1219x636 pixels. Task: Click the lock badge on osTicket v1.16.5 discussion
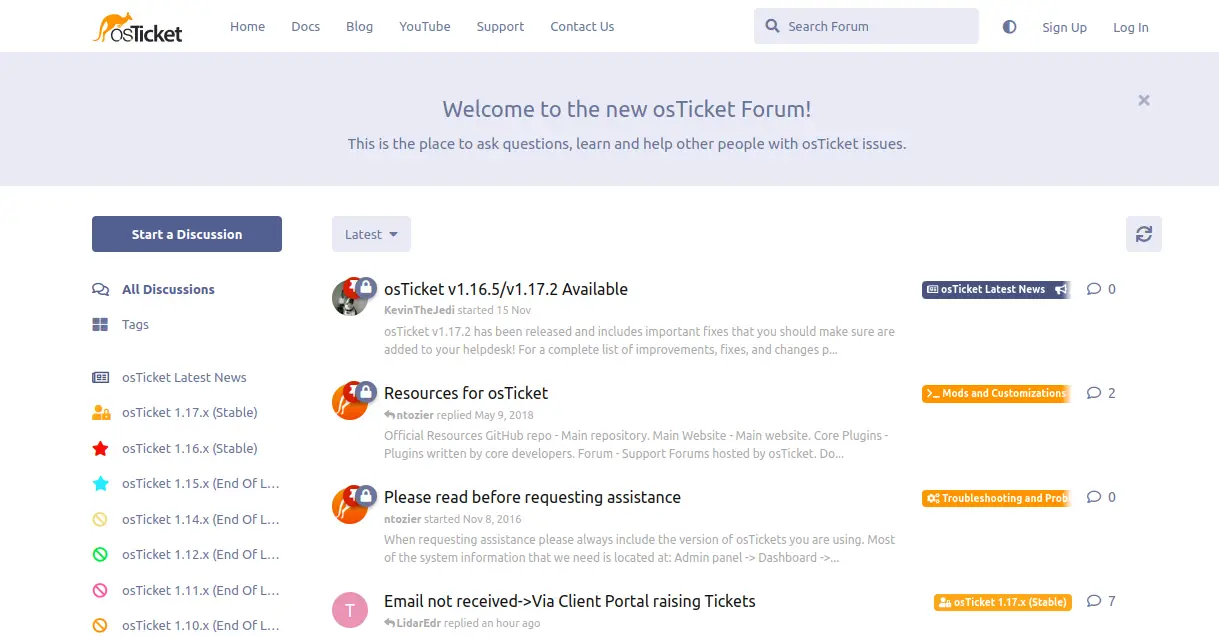[x=367, y=287]
